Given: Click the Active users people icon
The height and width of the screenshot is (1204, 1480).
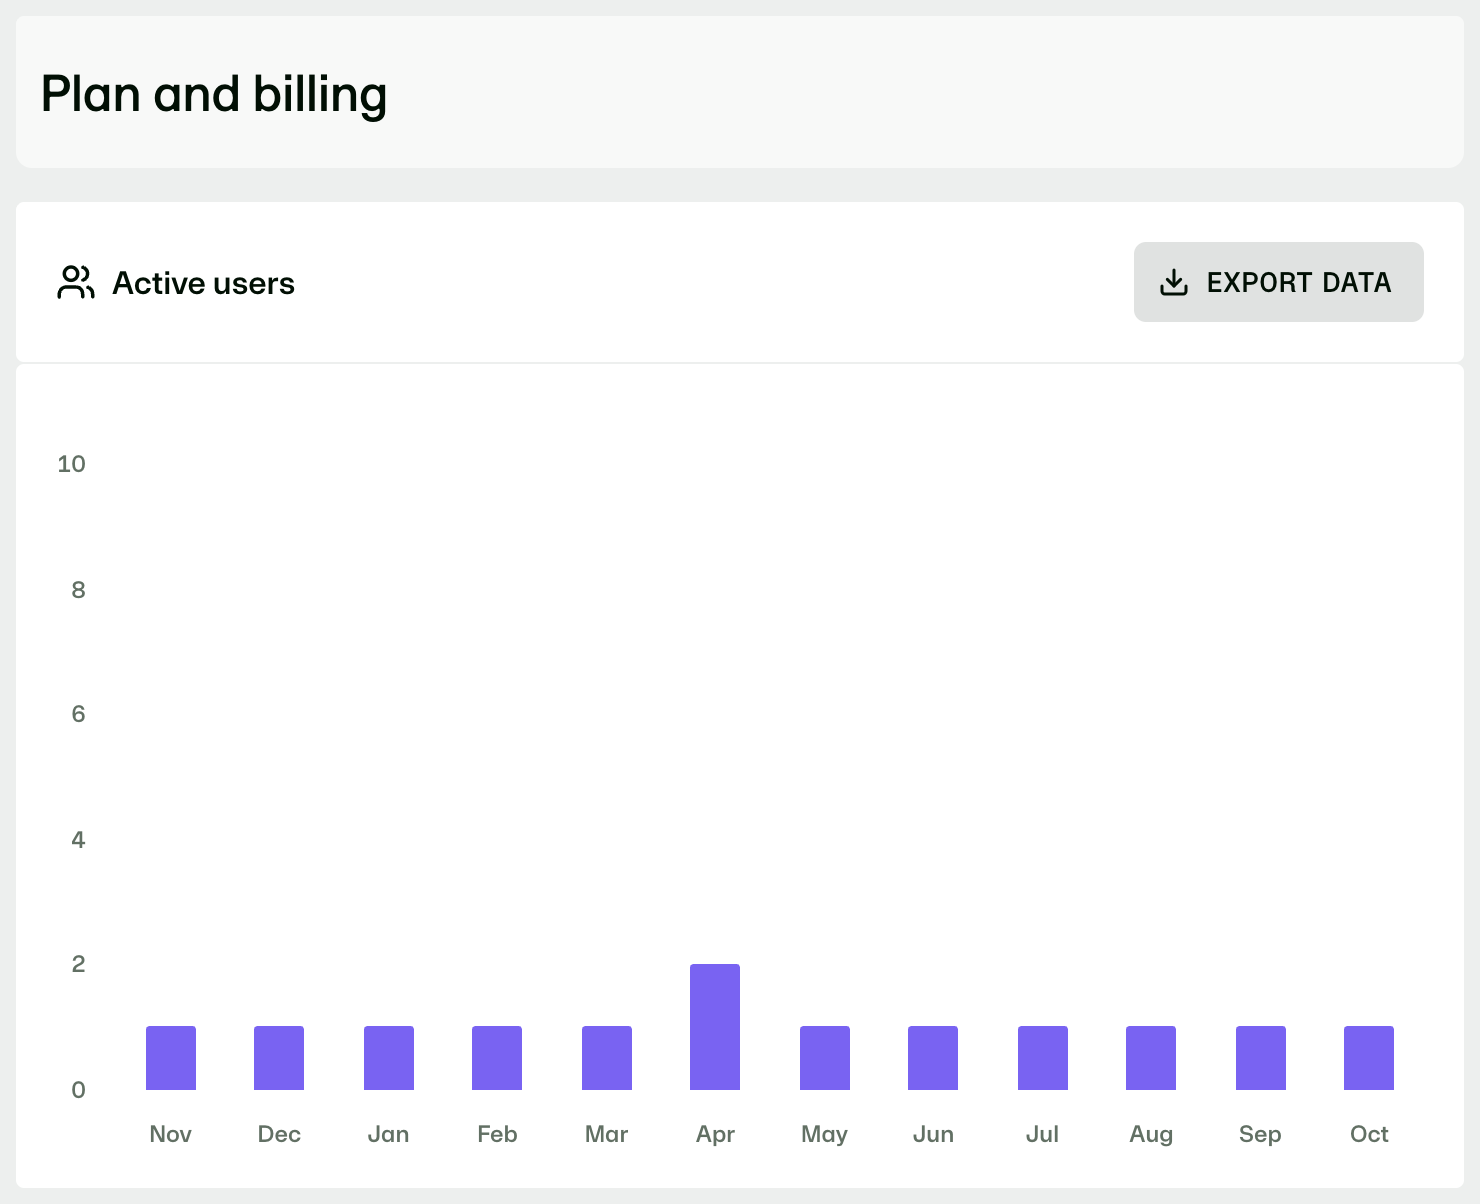Looking at the screenshot, I should [76, 283].
